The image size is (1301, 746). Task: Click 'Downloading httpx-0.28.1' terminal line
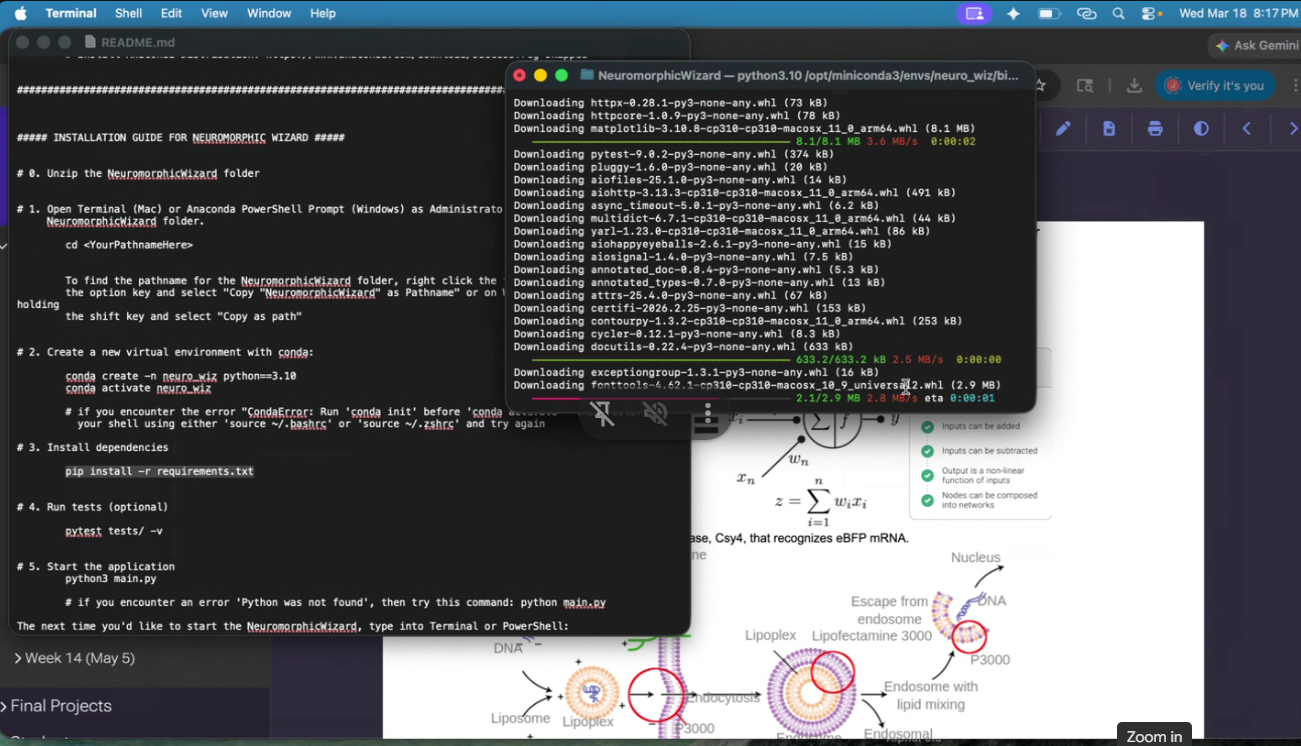pyautogui.click(x=670, y=103)
